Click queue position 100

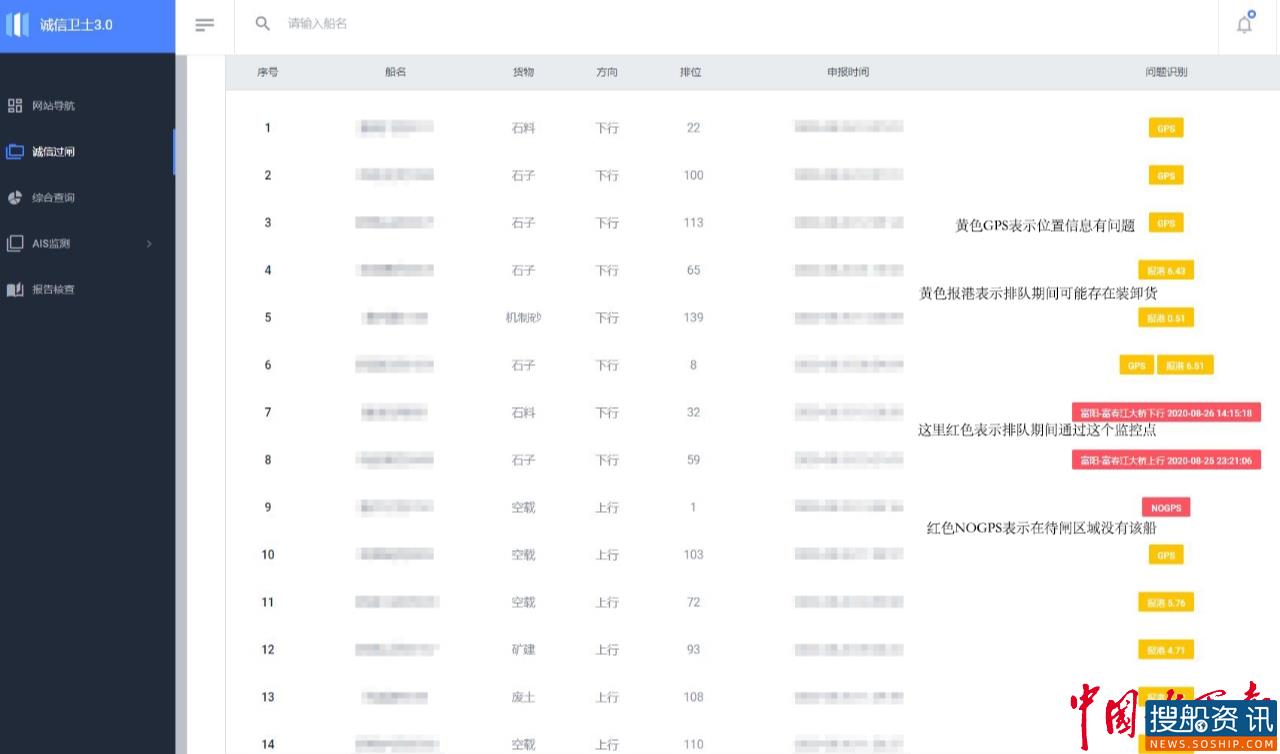coord(694,176)
